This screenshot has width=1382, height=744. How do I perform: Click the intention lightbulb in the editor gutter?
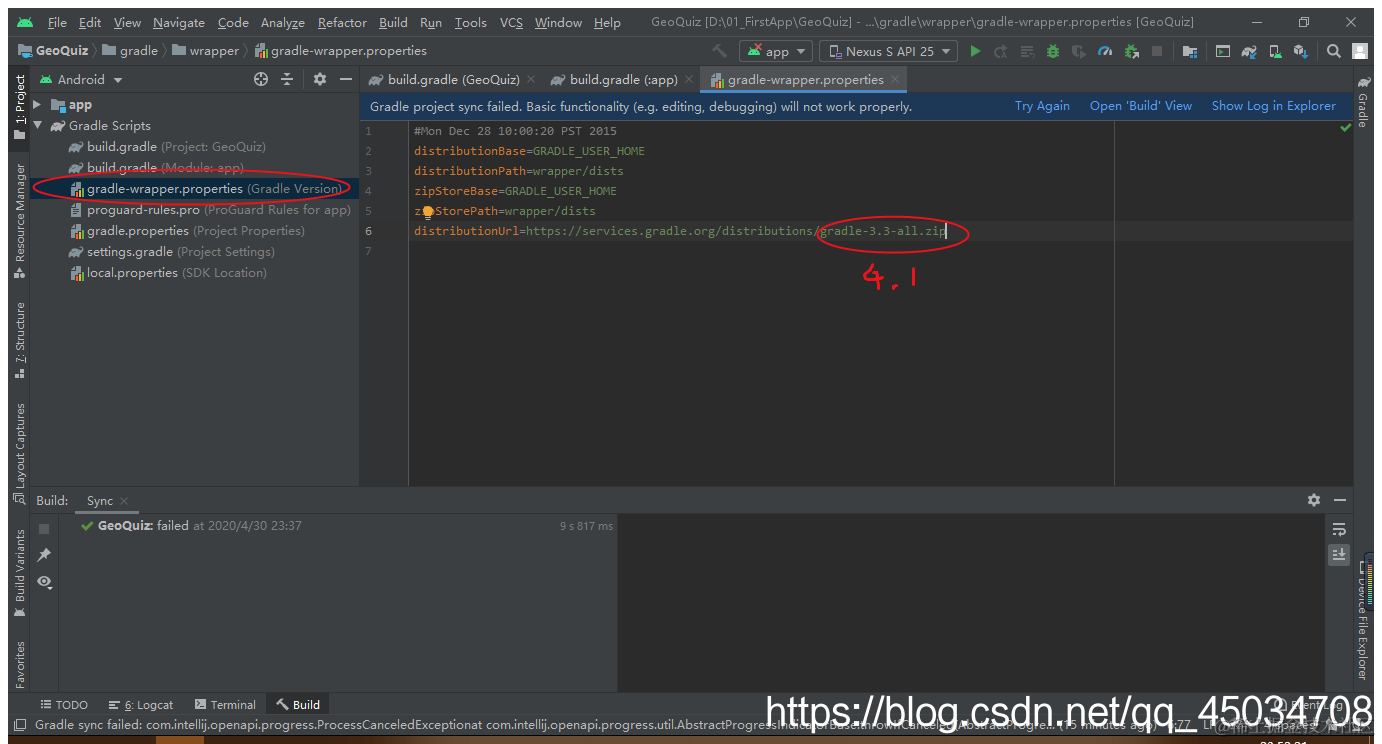427,211
